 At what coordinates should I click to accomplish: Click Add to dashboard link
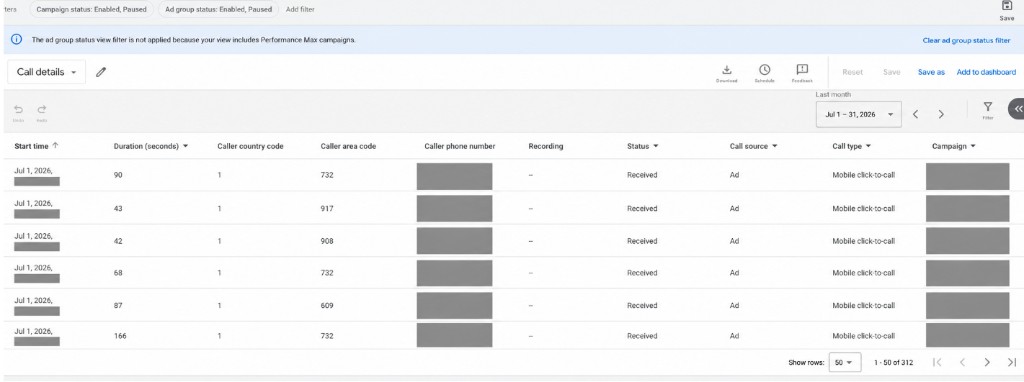point(986,72)
